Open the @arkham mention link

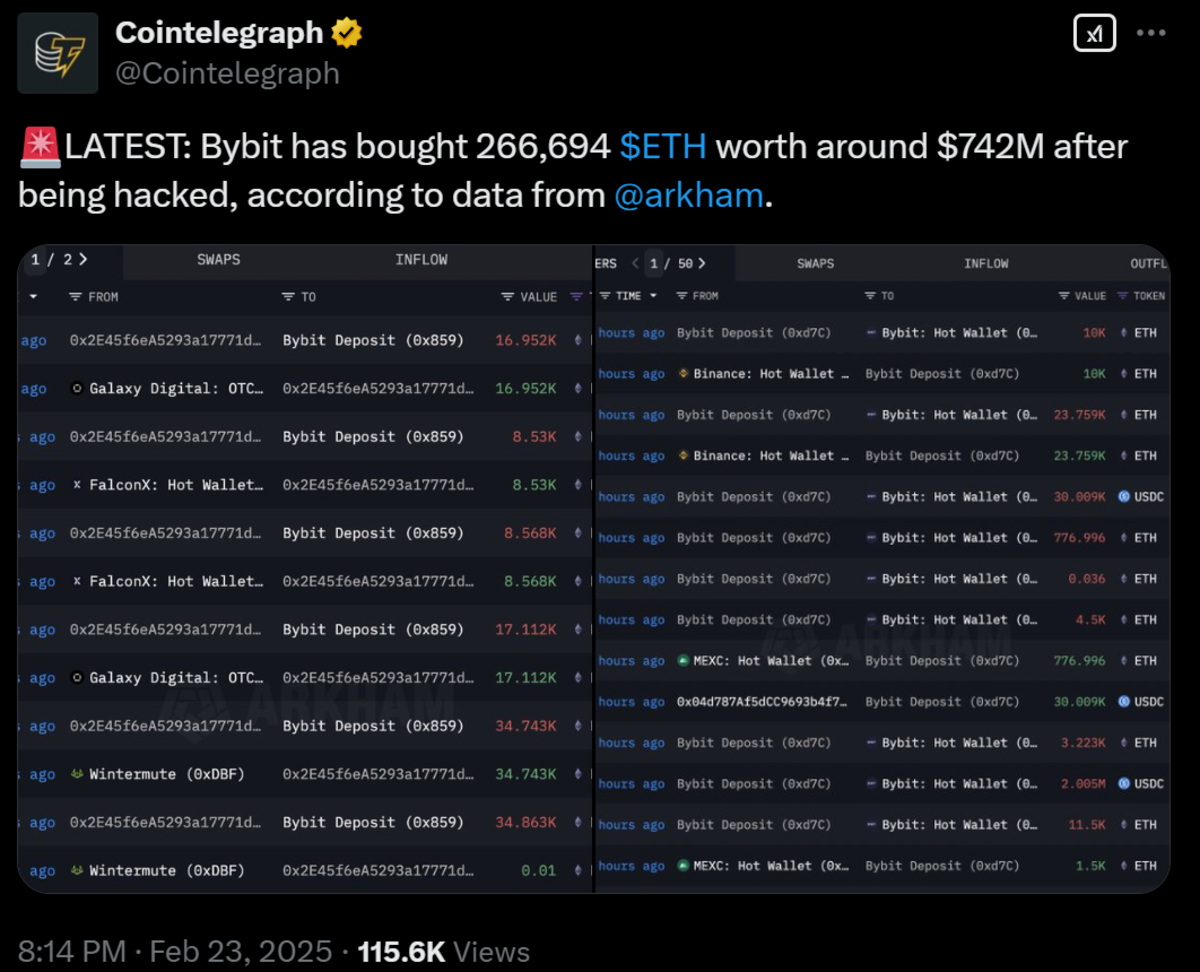[x=688, y=195]
